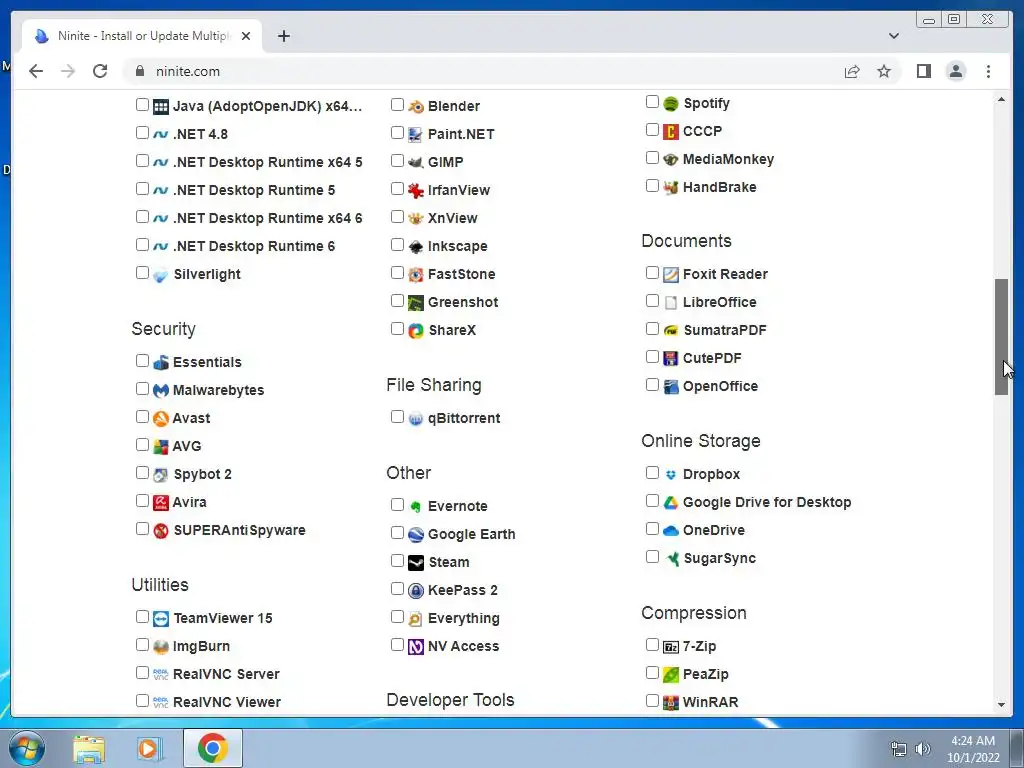The width and height of the screenshot is (1024, 768).
Task: Share this page via share icon
Action: (x=852, y=71)
